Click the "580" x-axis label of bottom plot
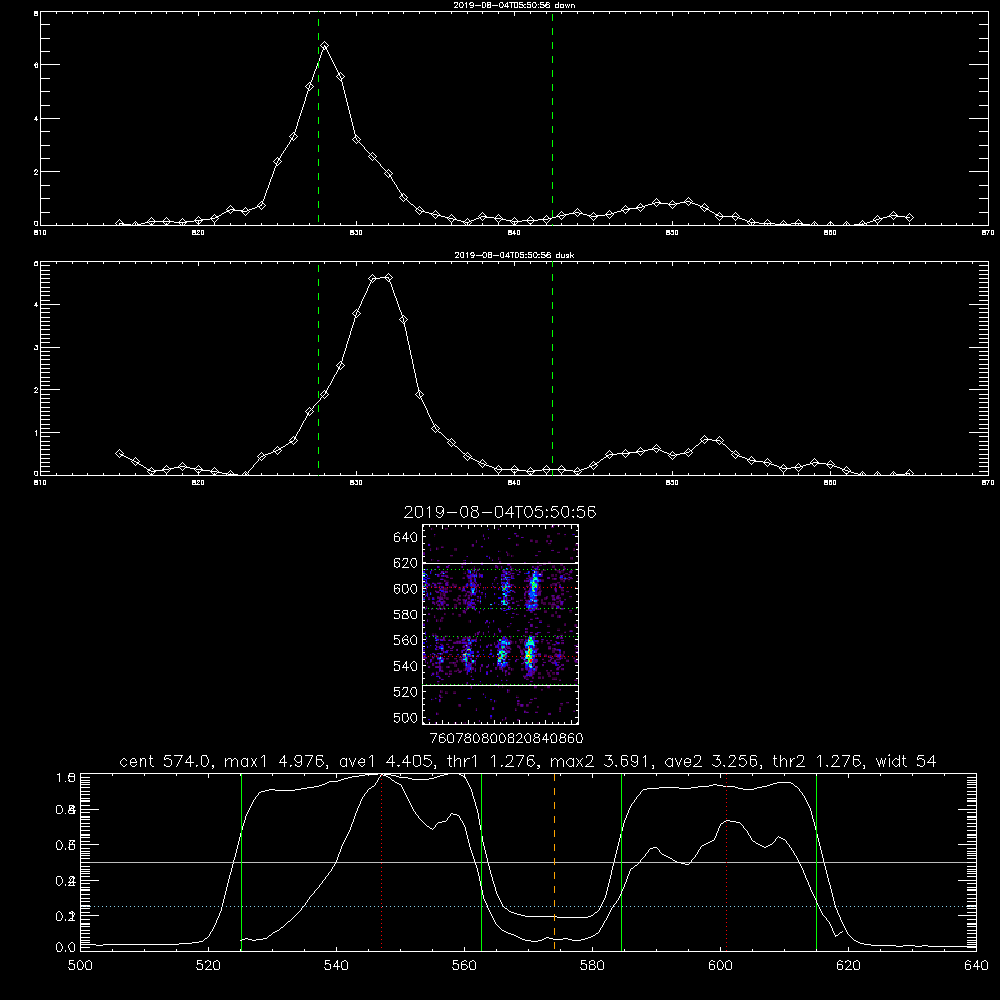This screenshot has height=1000, width=1000. 592,965
